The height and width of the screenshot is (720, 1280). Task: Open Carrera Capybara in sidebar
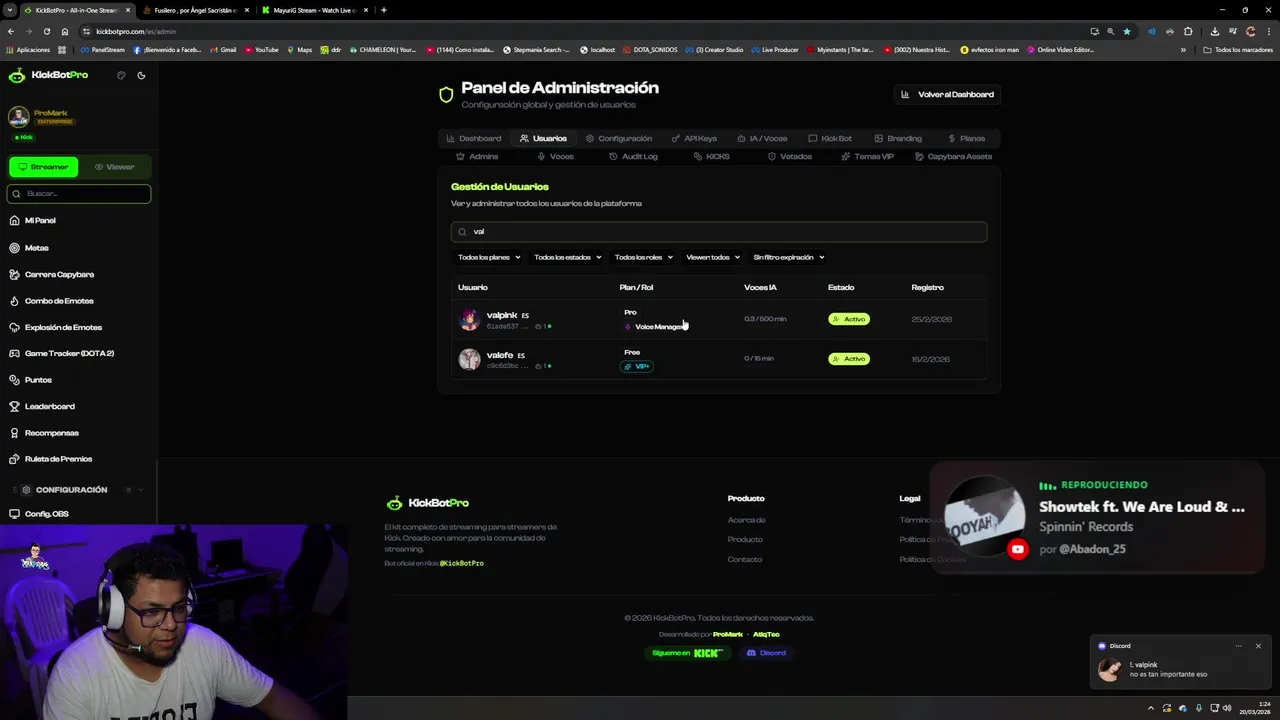(x=59, y=274)
